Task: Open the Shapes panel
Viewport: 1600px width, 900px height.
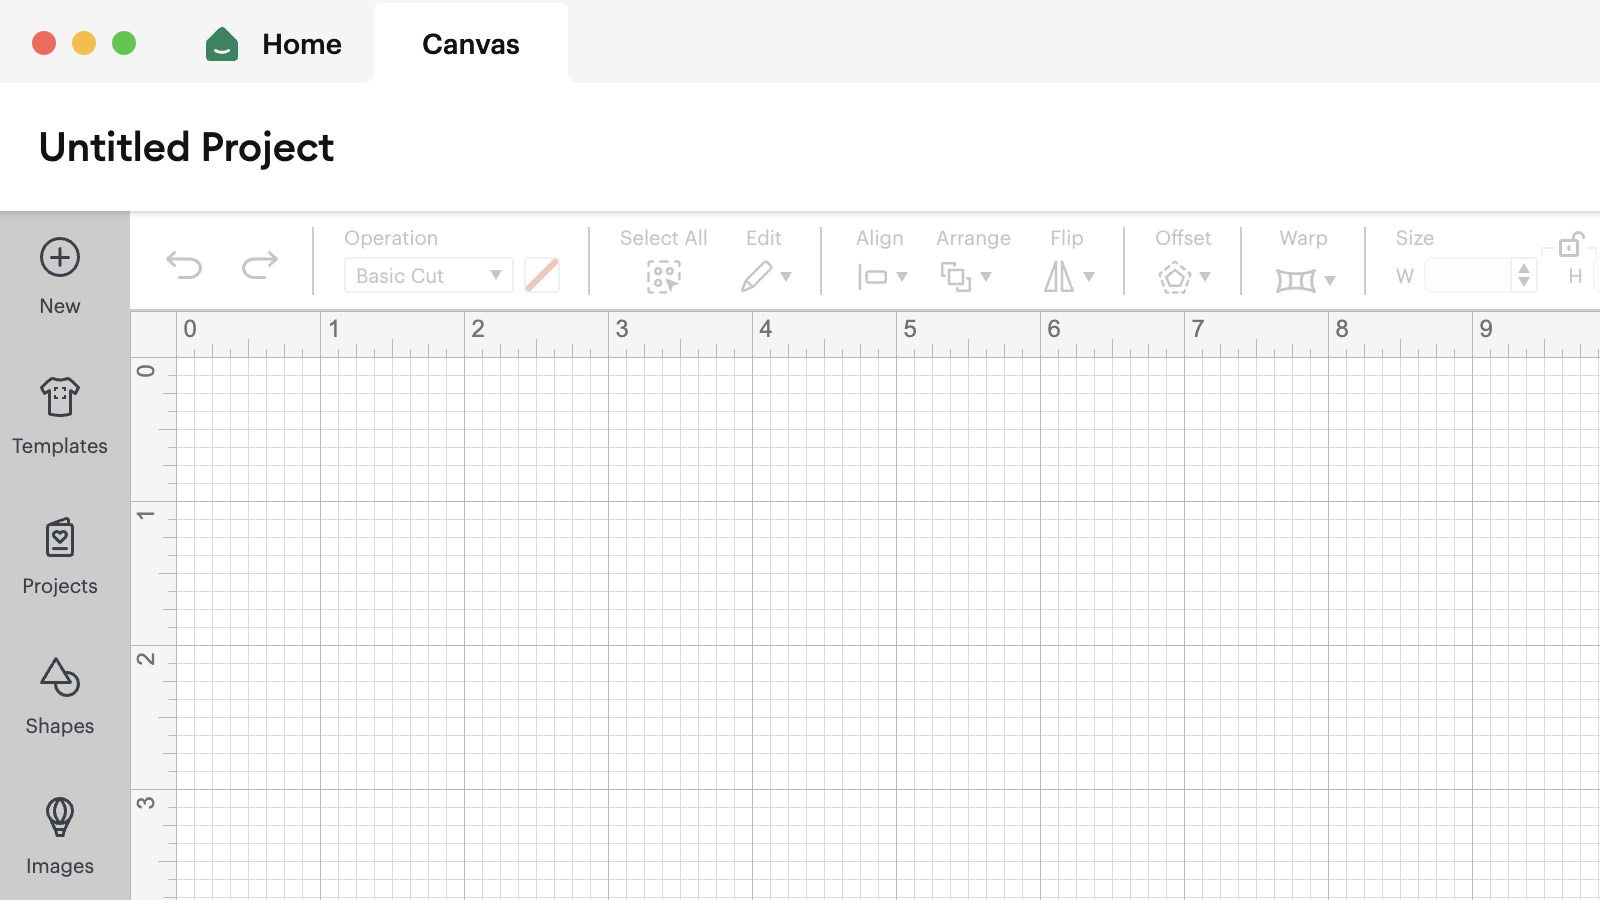Action: [x=60, y=677]
